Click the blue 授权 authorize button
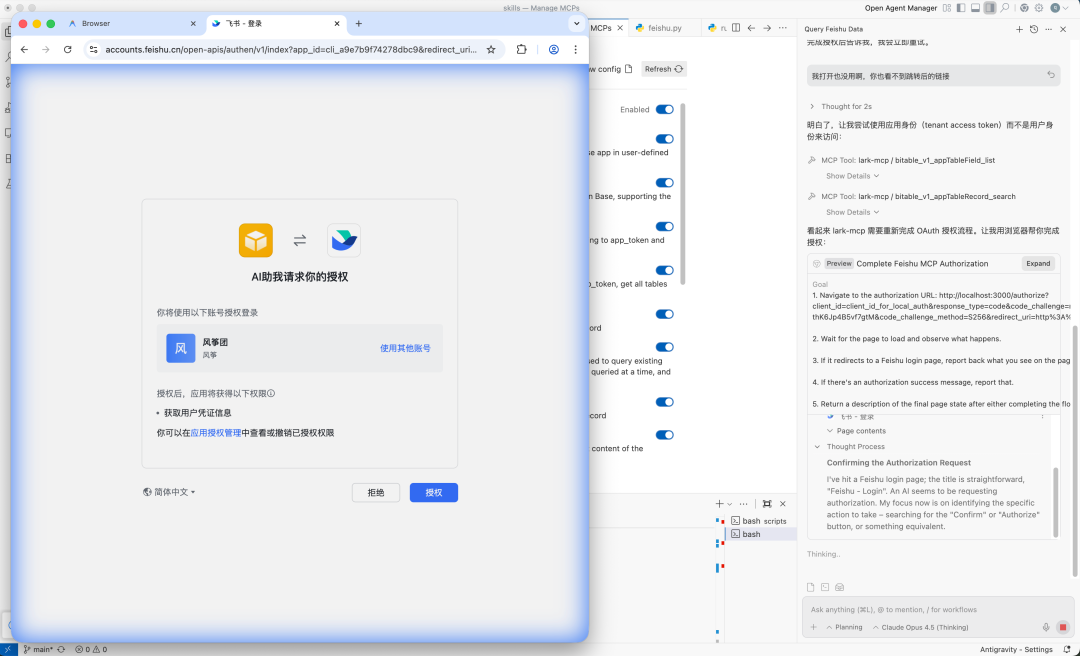The height and width of the screenshot is (656, 1080). (433, 492)
